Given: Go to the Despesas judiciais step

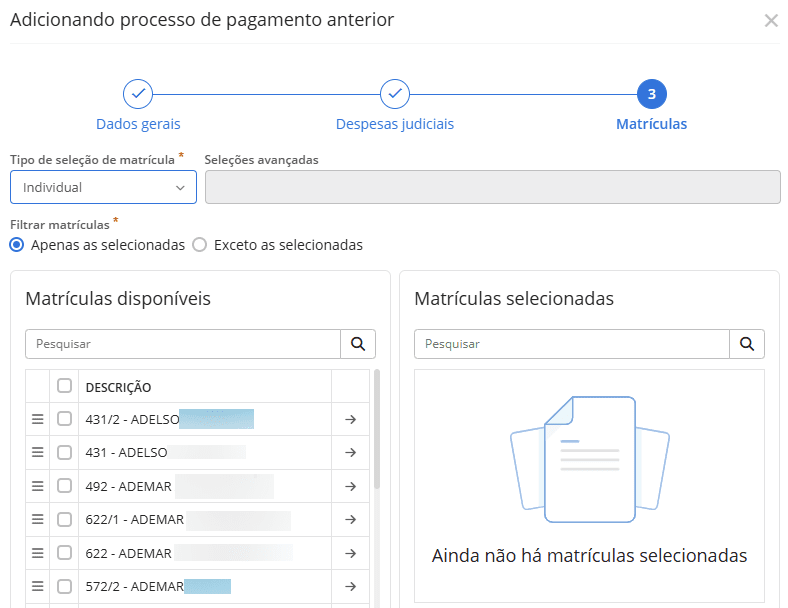Looking at the screenshot, I should 395,95.
